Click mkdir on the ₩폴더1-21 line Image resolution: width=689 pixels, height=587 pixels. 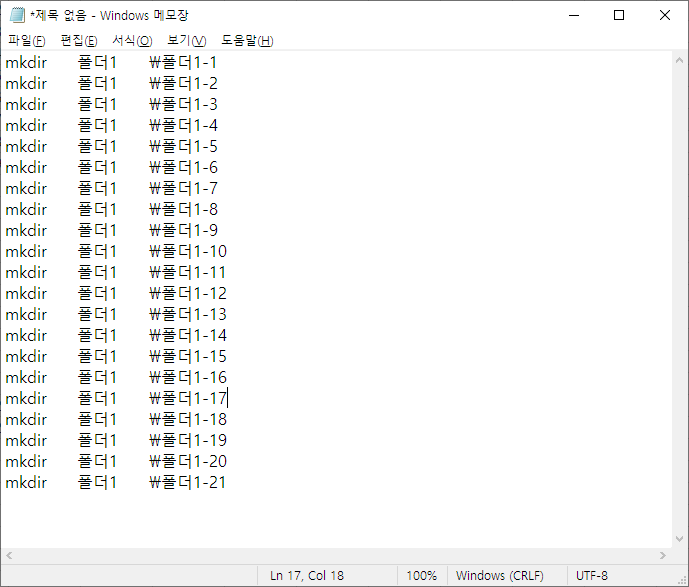(26, 482)
